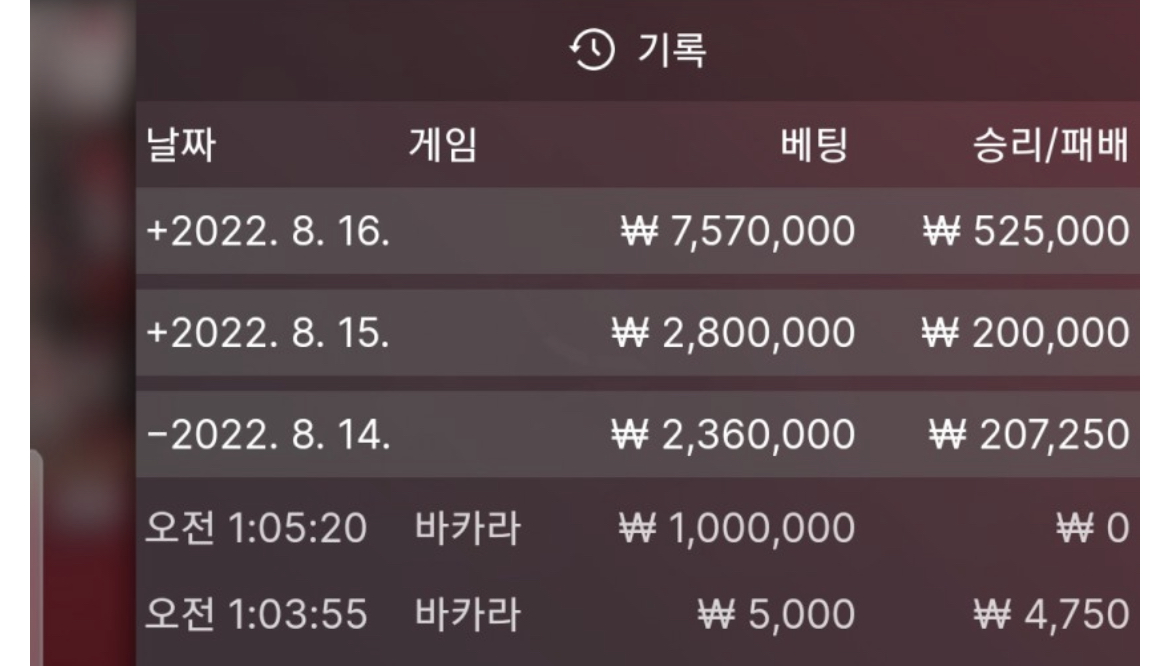The height and width of the screenshot is (666, 1170).
Task: Click the history clock icon
Action: pos(591,50)
